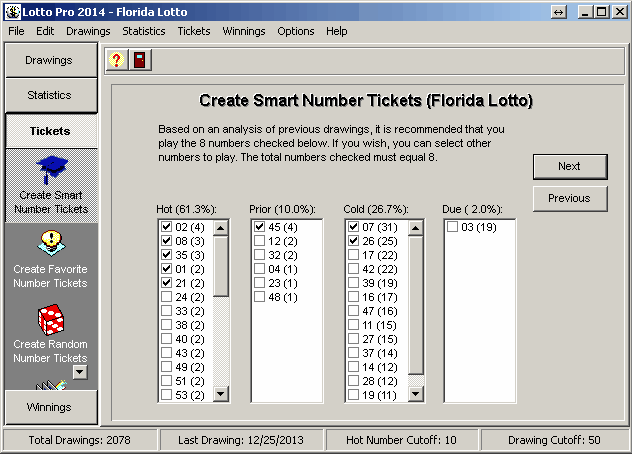Uncheck hot number 02 (4)
This screenshot has width=632, height=454.
(166, 227)
